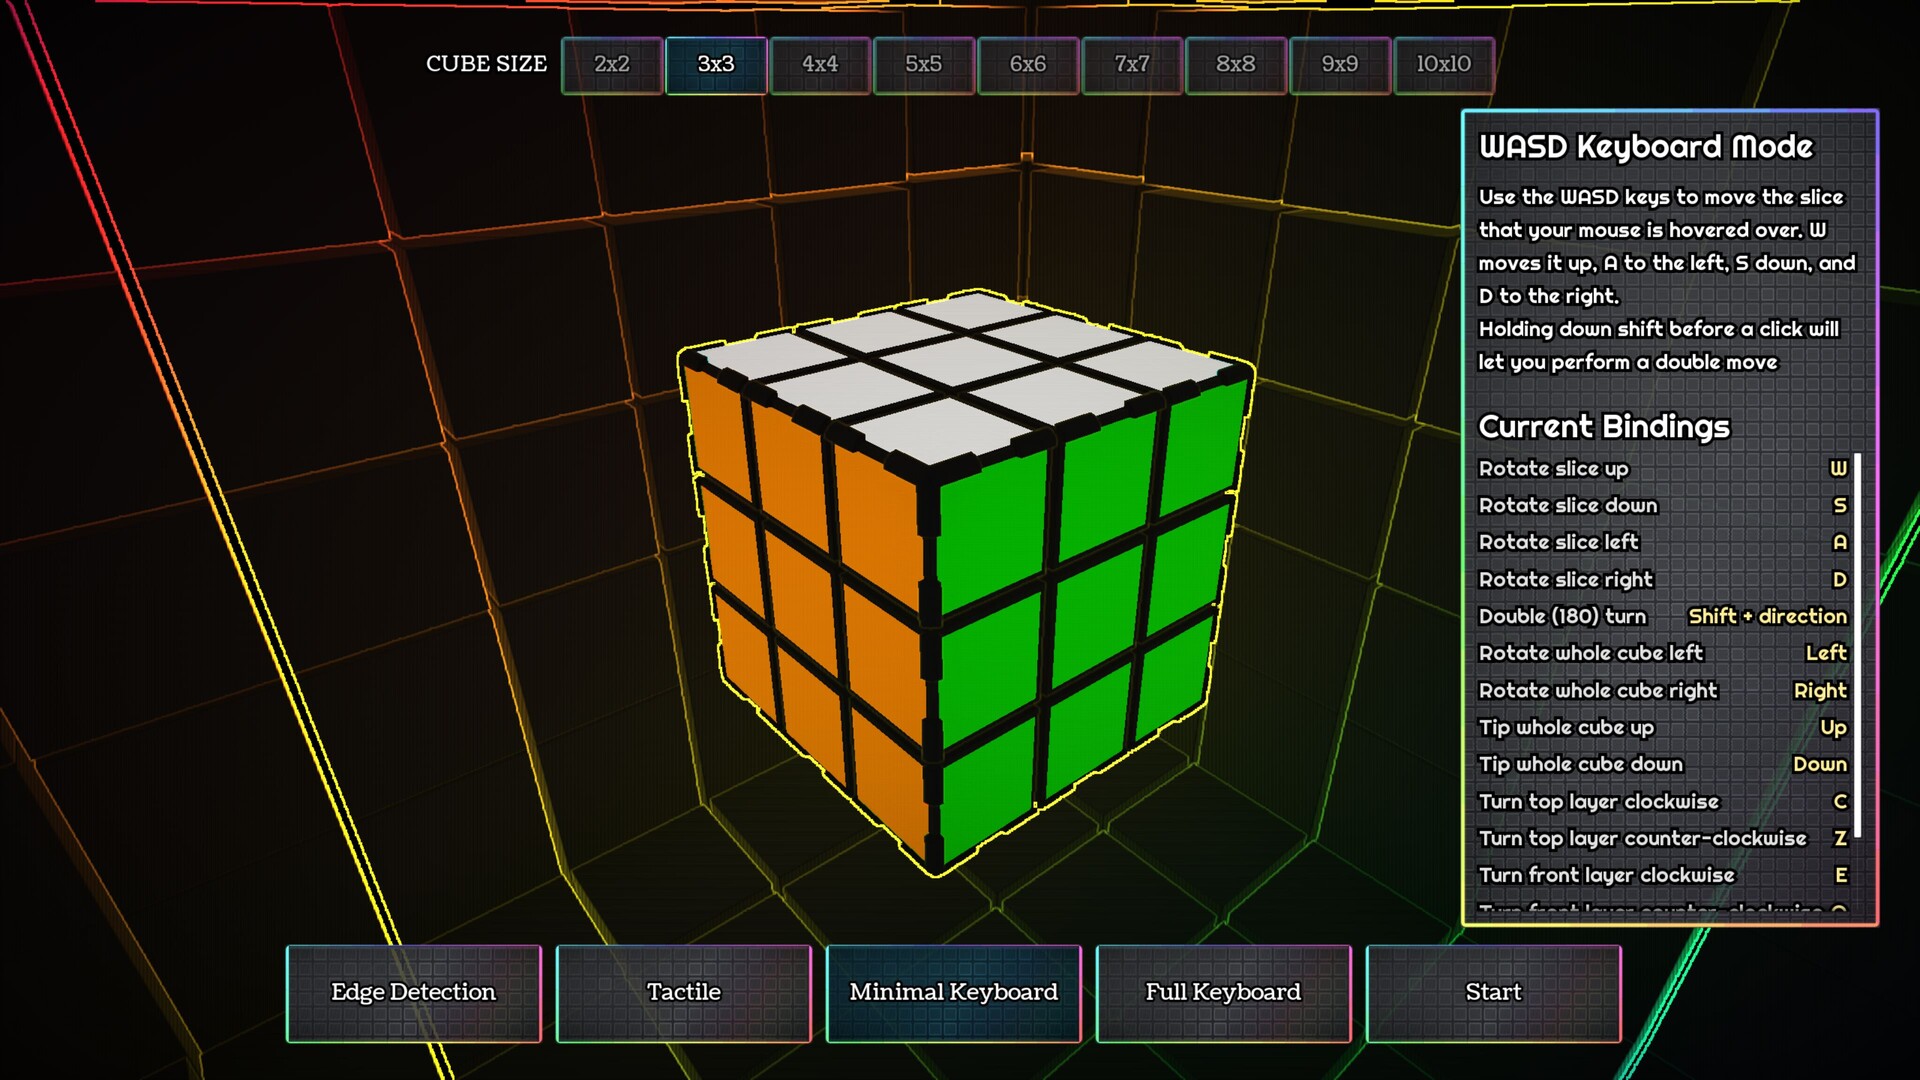The width and height of the screenshot is (1920, 1080).
Task: Click the 'Tip whole cube up' binding
Action: (x=1663, y=727)
